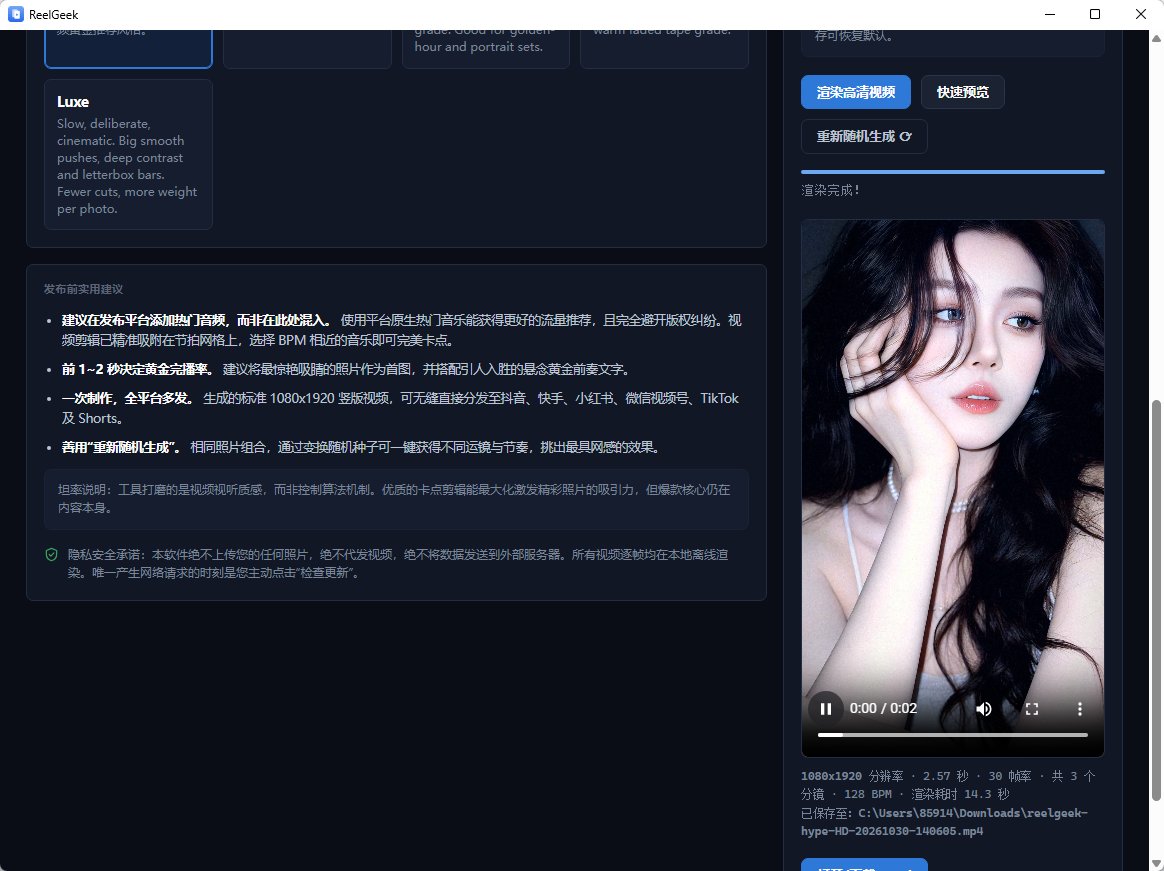1164x871 pixels.
Task: Click the scrollbar down arrow
Action: point(1156,865)
